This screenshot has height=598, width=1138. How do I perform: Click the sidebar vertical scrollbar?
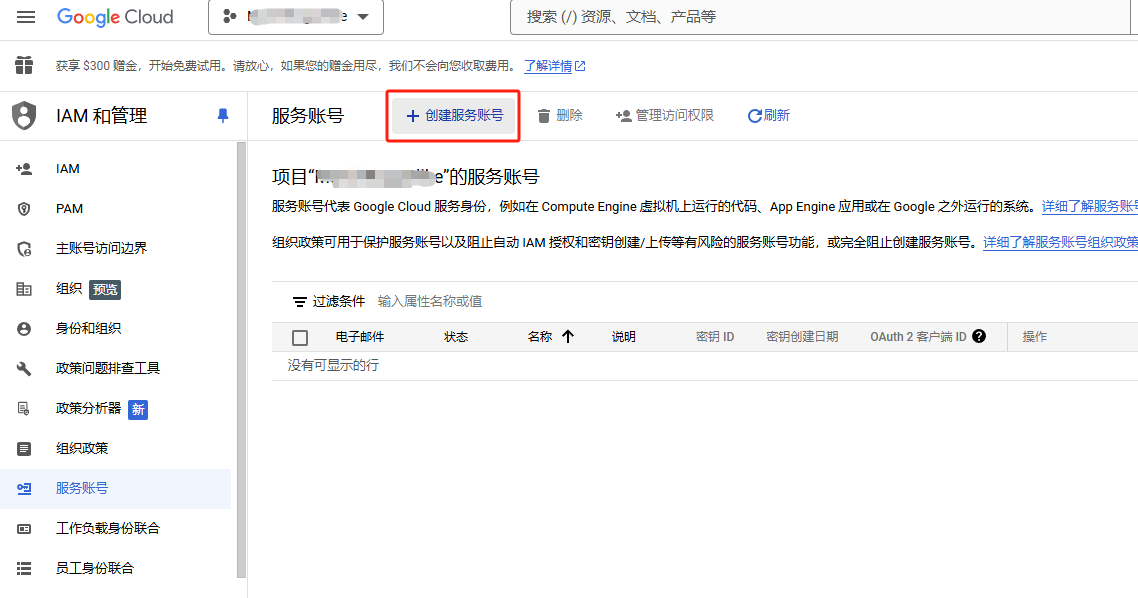(x=241, y=360)
